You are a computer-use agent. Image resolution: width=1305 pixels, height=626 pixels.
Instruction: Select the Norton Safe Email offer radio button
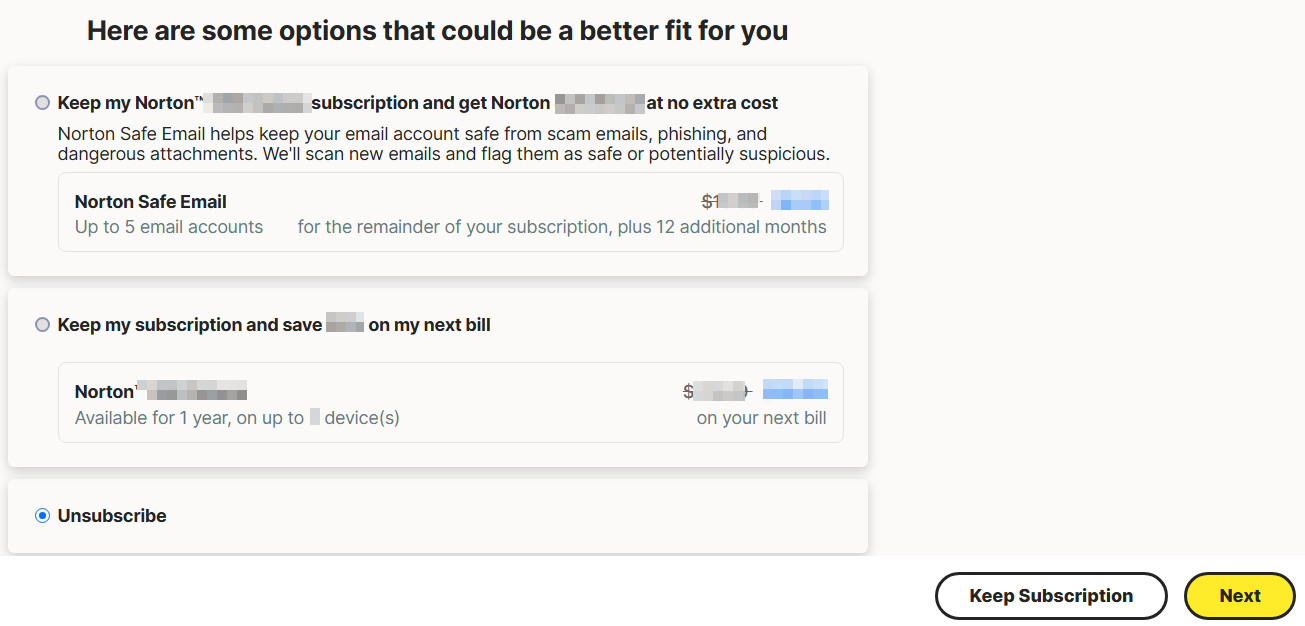(42, 102)
